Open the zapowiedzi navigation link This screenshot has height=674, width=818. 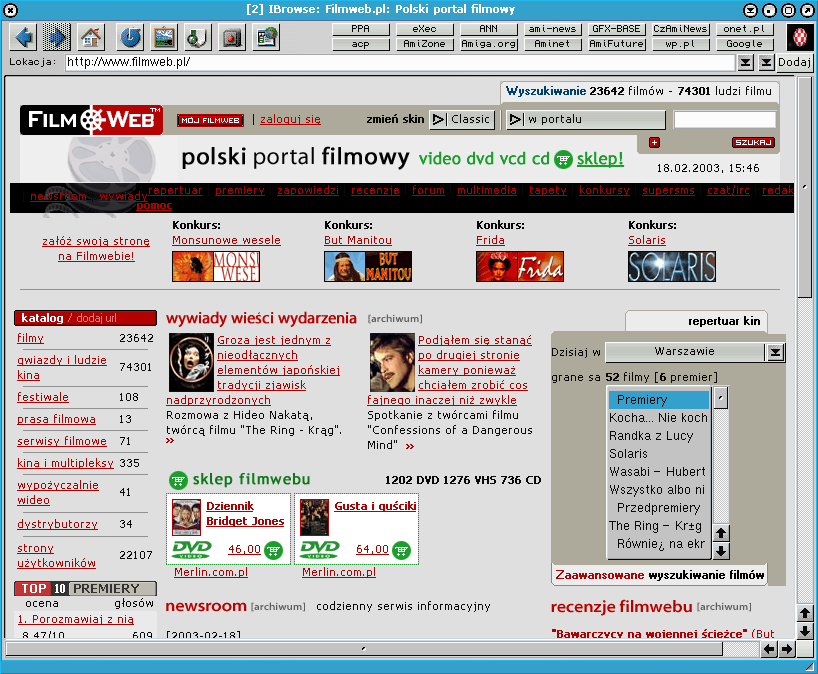coord(308,190)
